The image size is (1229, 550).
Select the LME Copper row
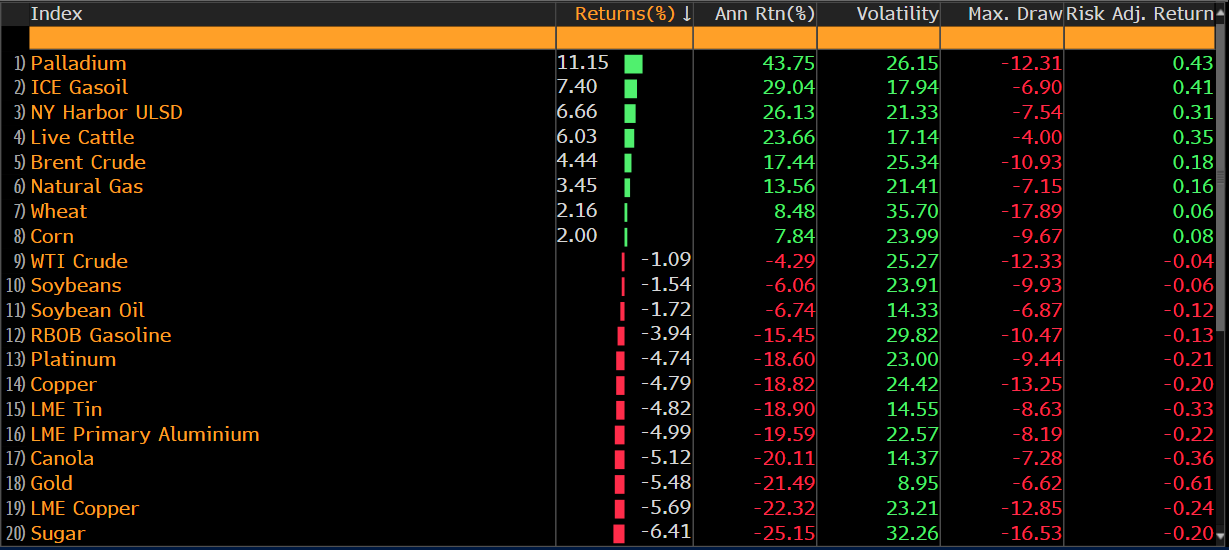point(608,508)
